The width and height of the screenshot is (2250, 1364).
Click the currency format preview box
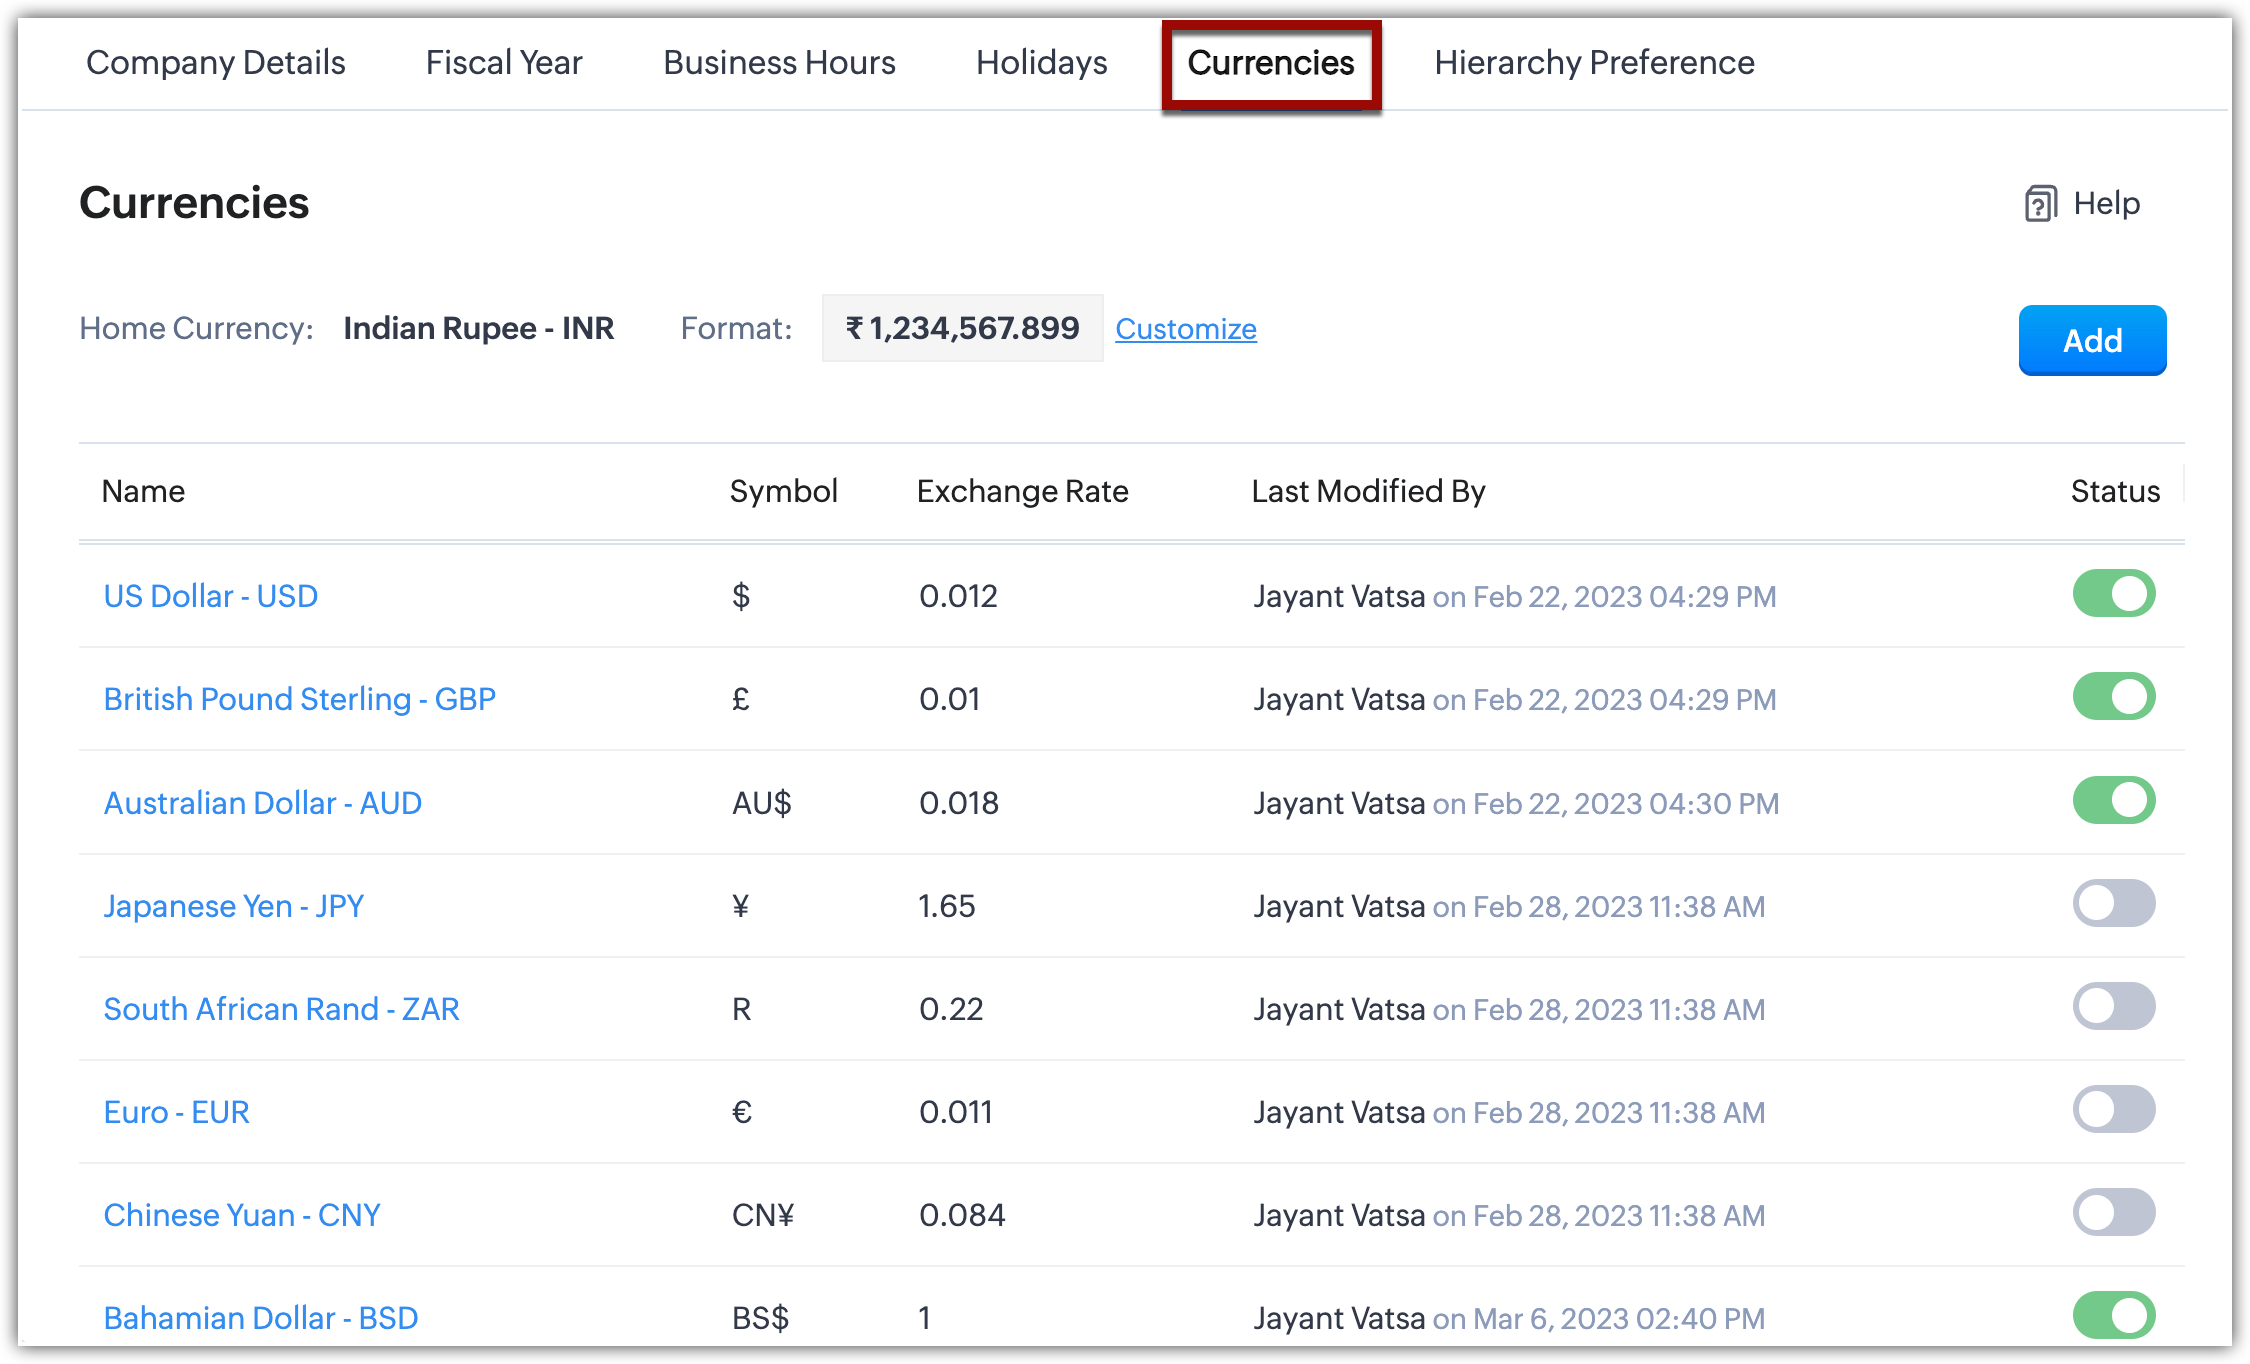pos(962,329)
